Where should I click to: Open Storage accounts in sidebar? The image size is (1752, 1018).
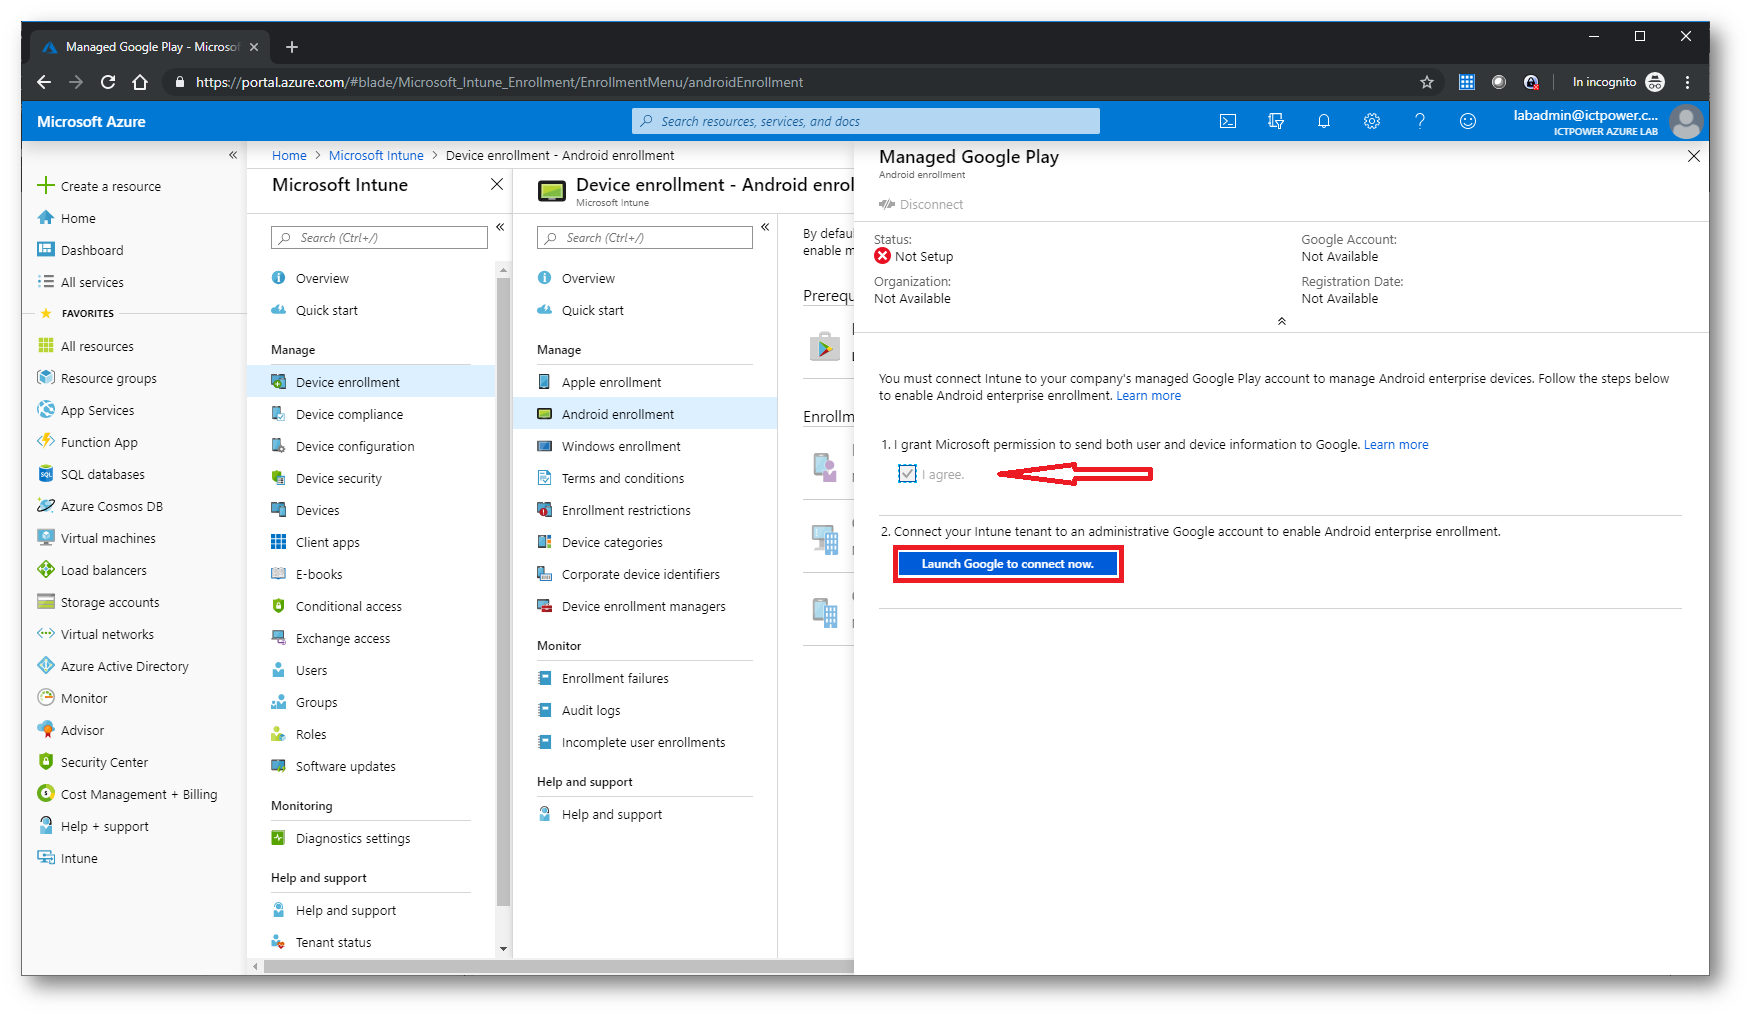[x=109, y=602]
